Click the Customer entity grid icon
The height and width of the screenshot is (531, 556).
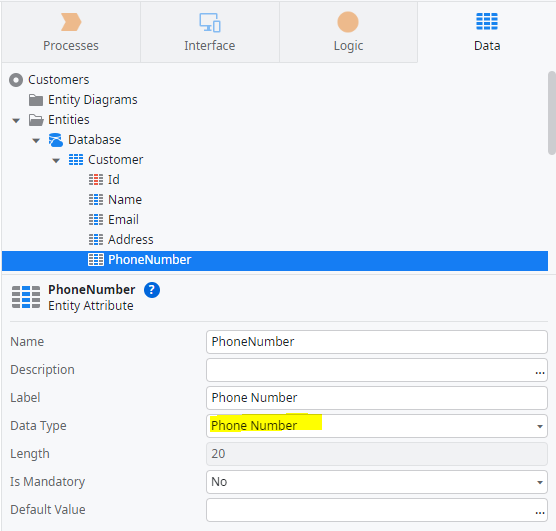tap(76, 160)
